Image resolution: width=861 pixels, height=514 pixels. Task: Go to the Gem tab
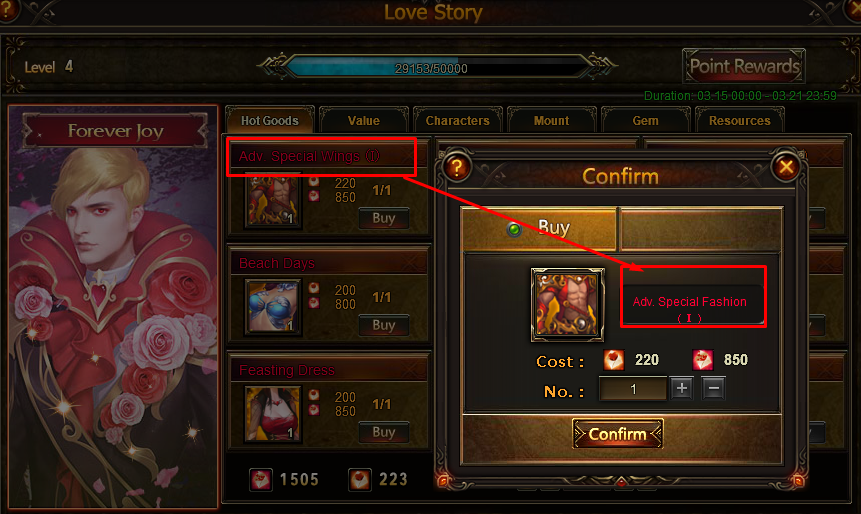(645, 120)
